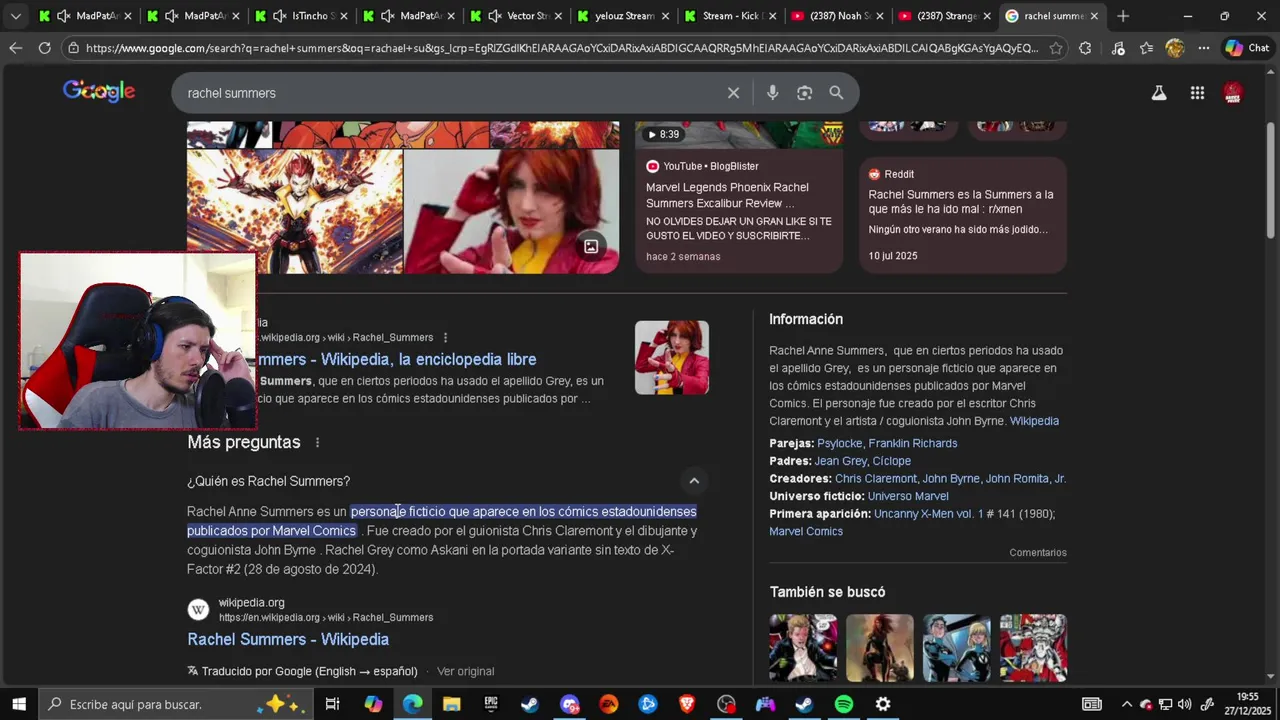Viewport: 1280px width, 720px height.
Task: Open the Universo Marvel link
Action: click(908, 496)
